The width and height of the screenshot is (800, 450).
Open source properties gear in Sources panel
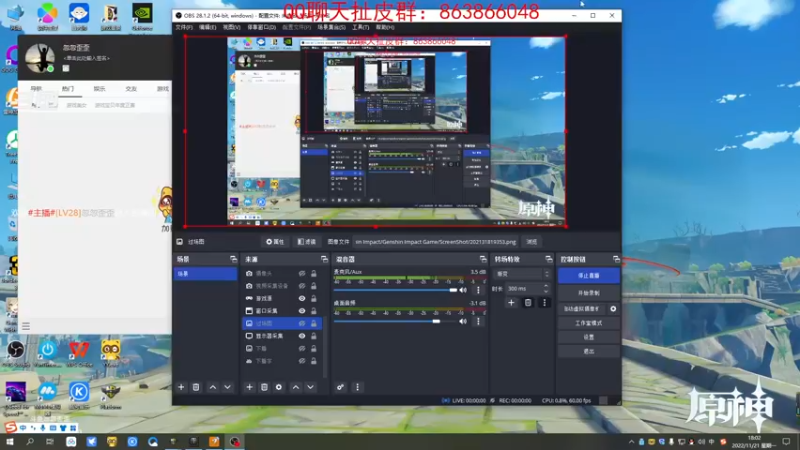(279, 387)
